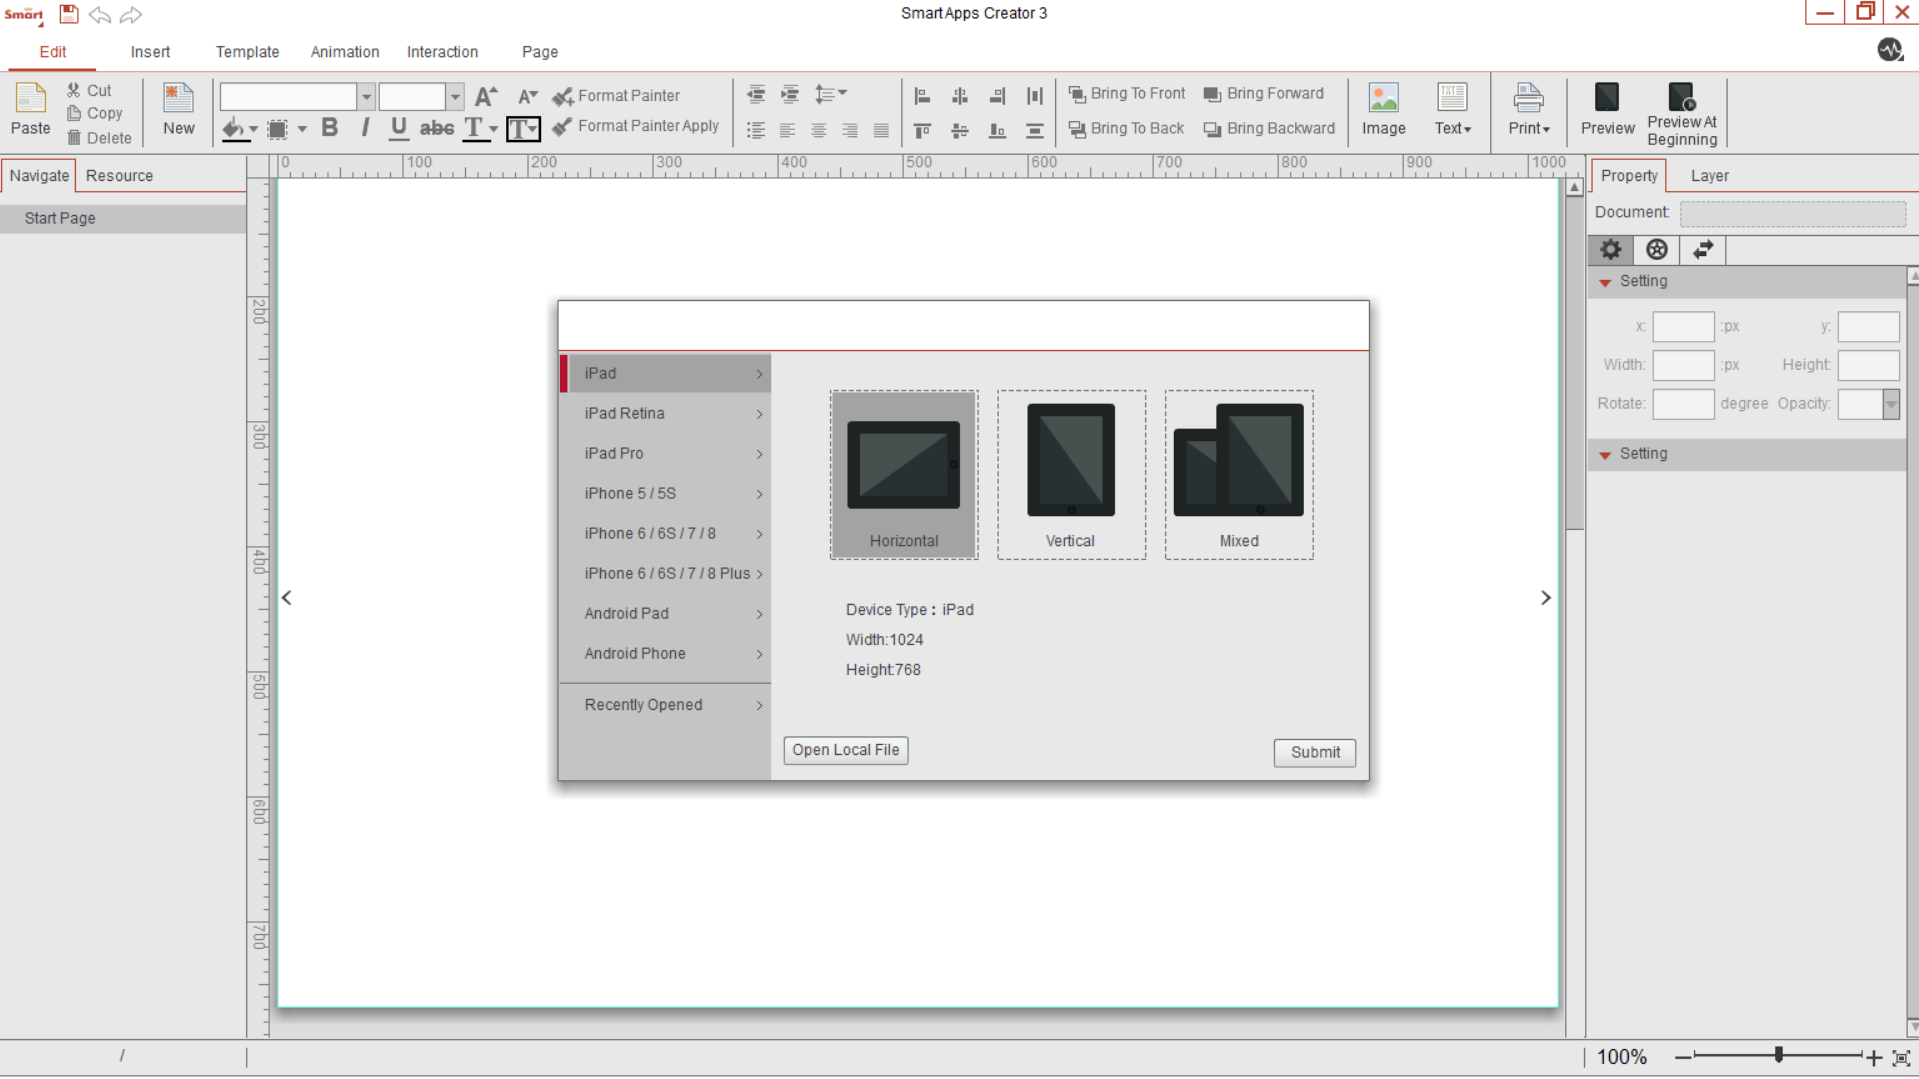This screenshot has height=1079, width=1919.
Task: Align objects to horizontal center
Action: 960,96
